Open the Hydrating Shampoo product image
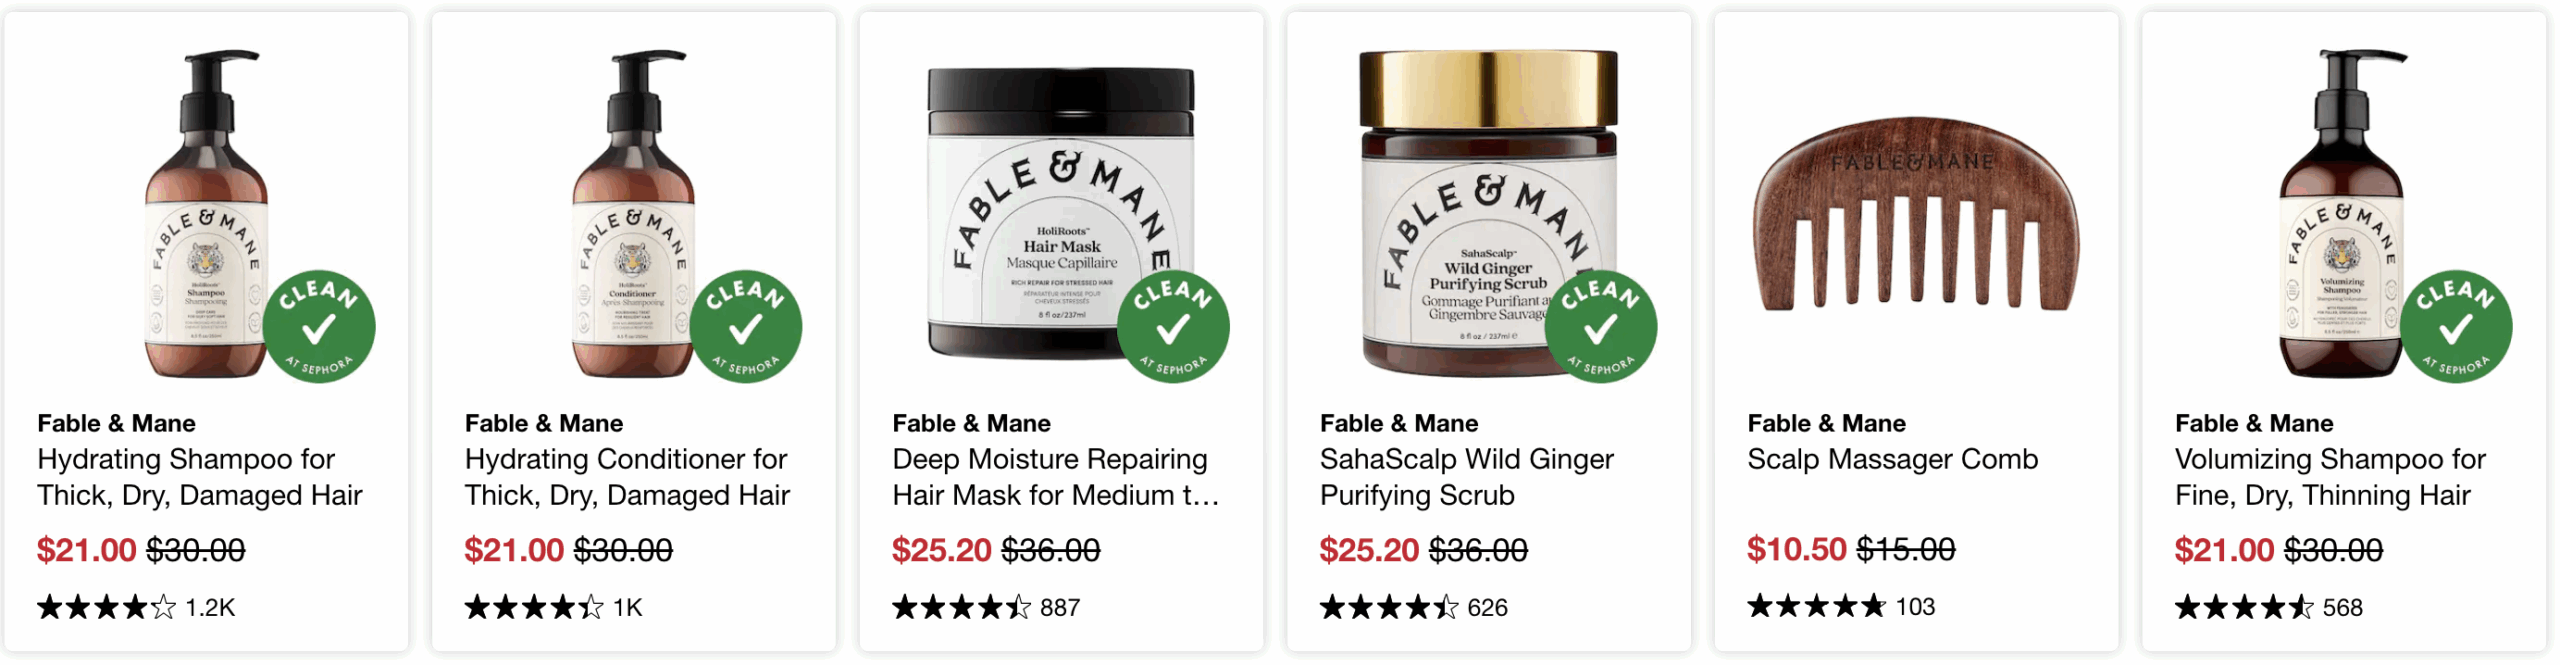The image size is (2560, 665). pos(207,214)
